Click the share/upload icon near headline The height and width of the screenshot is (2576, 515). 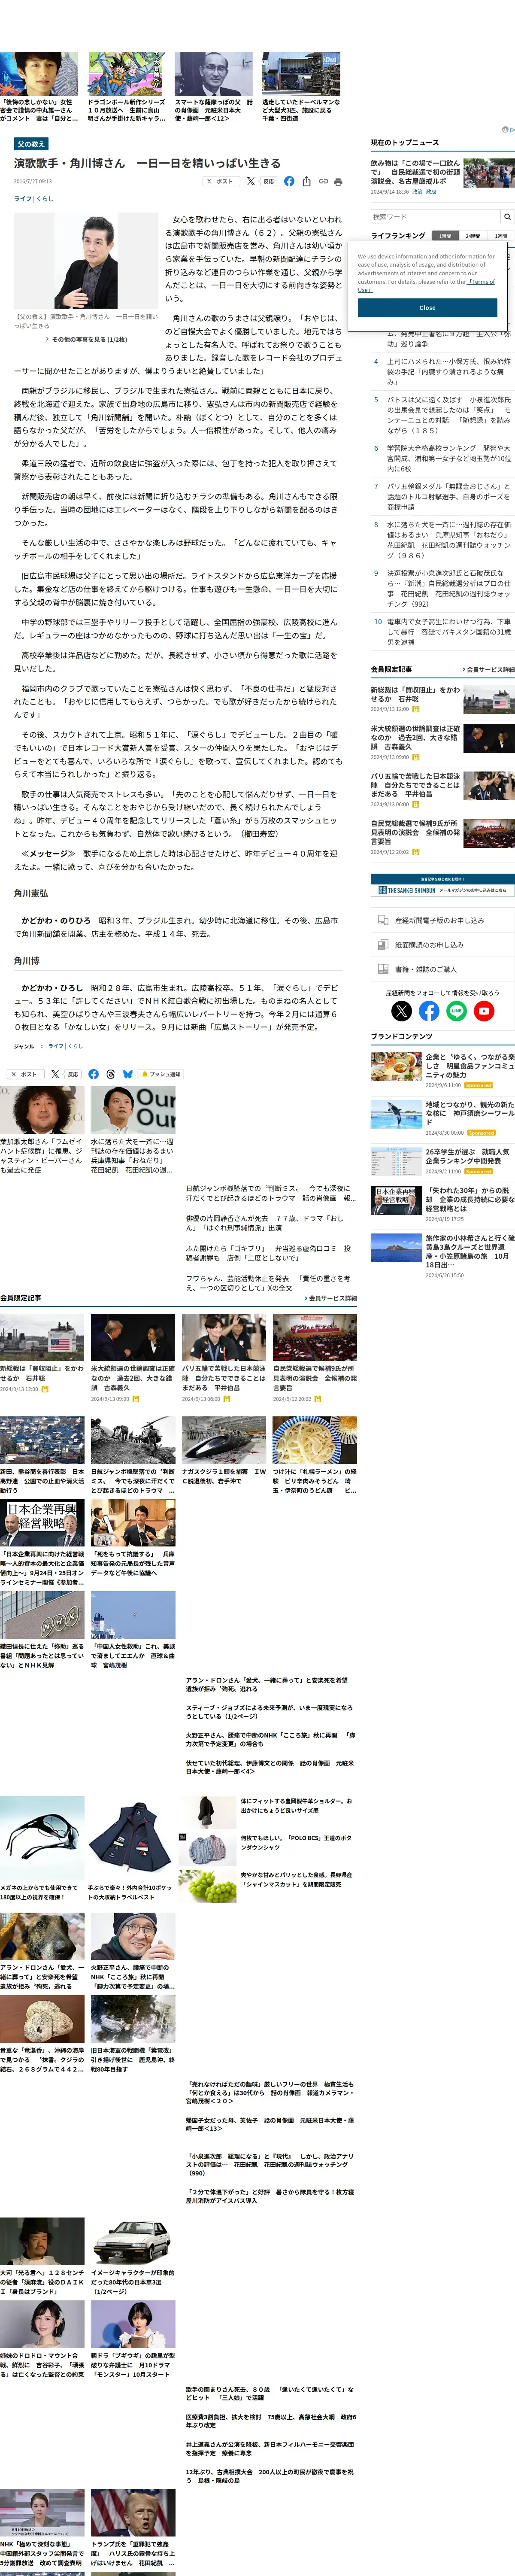pyautogui.click(x=306, y=181)
